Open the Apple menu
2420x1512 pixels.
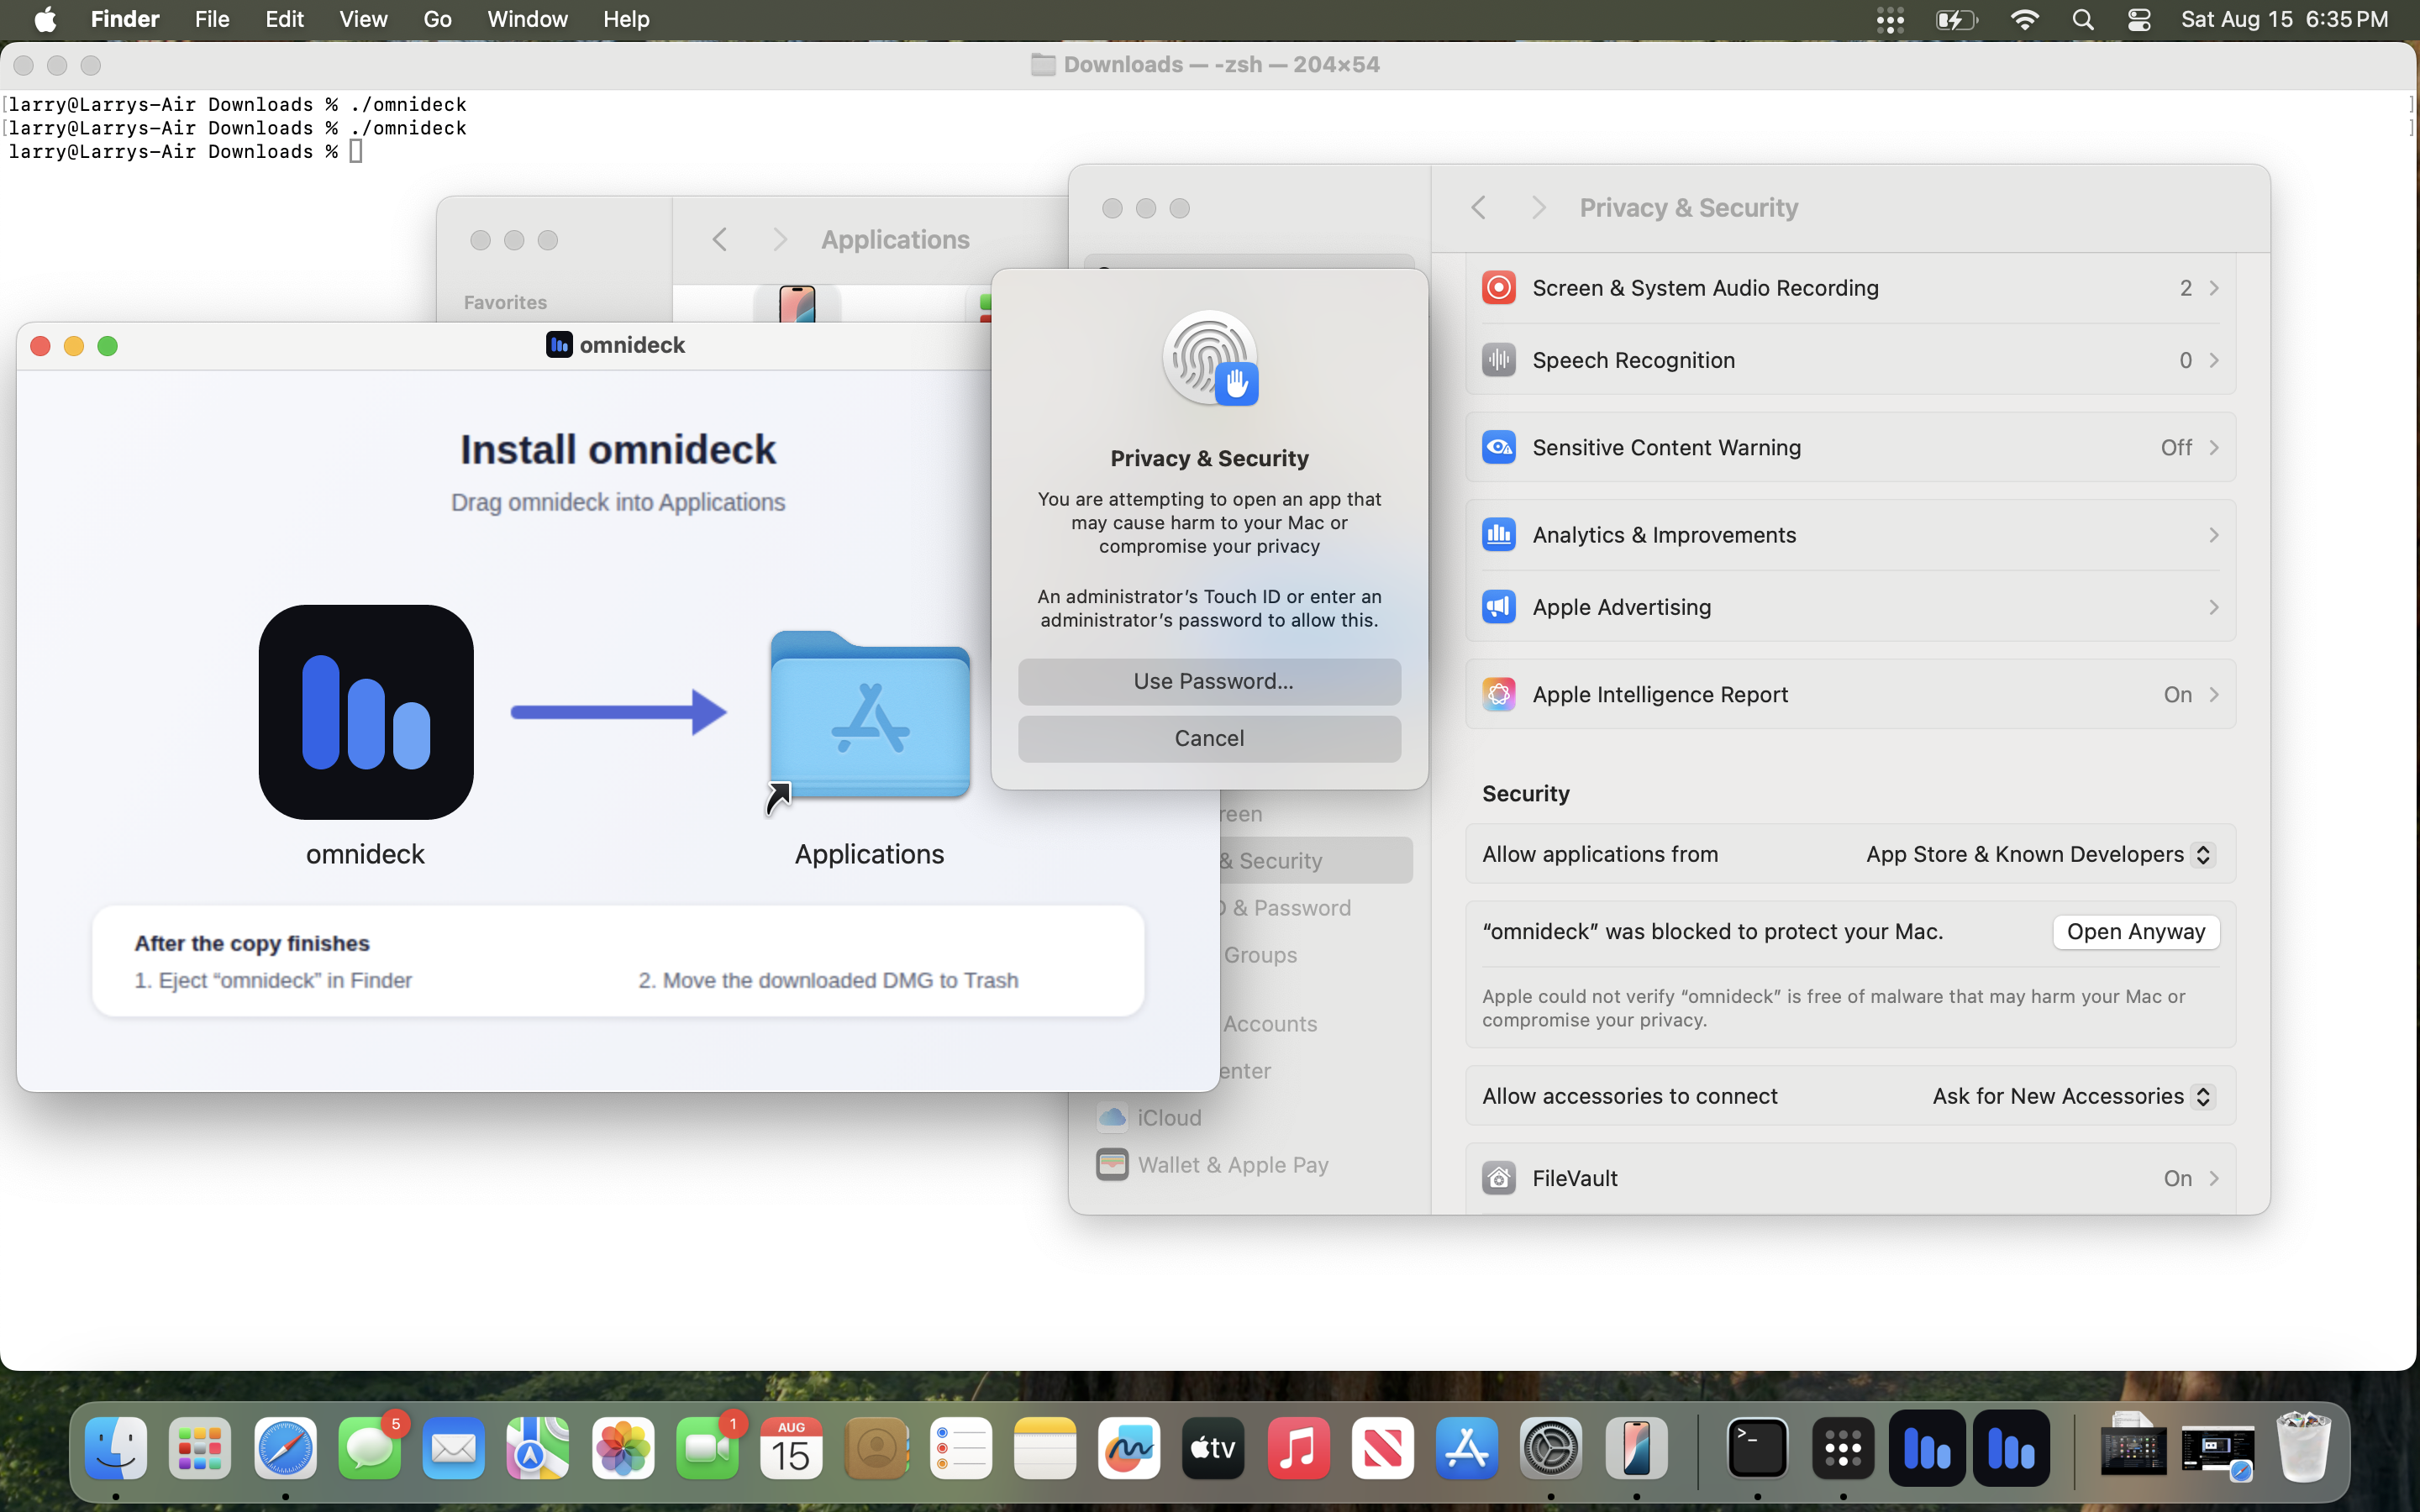45,19
